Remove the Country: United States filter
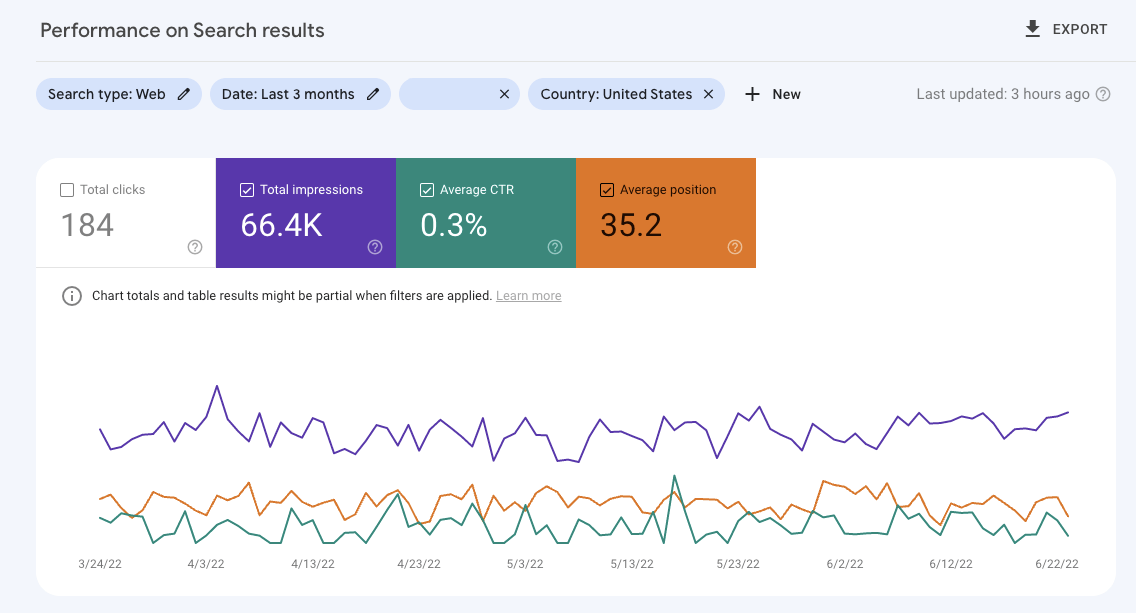The height and width of the screenshot is (613, 1136). coord(708,93)
